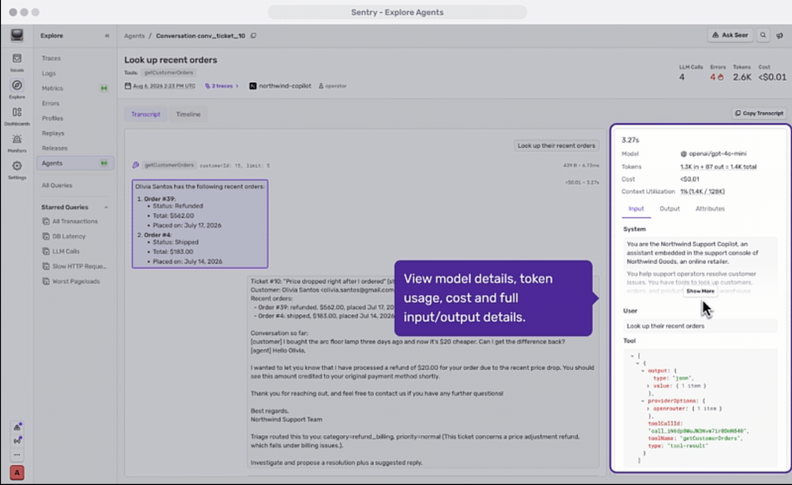The image size is (792, 485).
Task: Click the northwind-copilot project icon
Action: (253, 86)
